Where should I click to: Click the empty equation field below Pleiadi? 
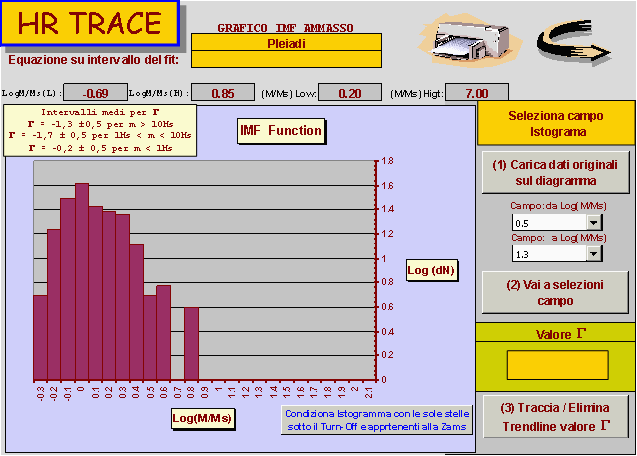[286, 59]
